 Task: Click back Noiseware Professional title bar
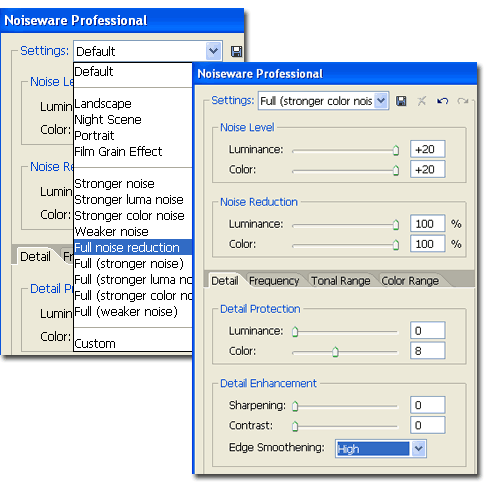[x=122, y=21]
